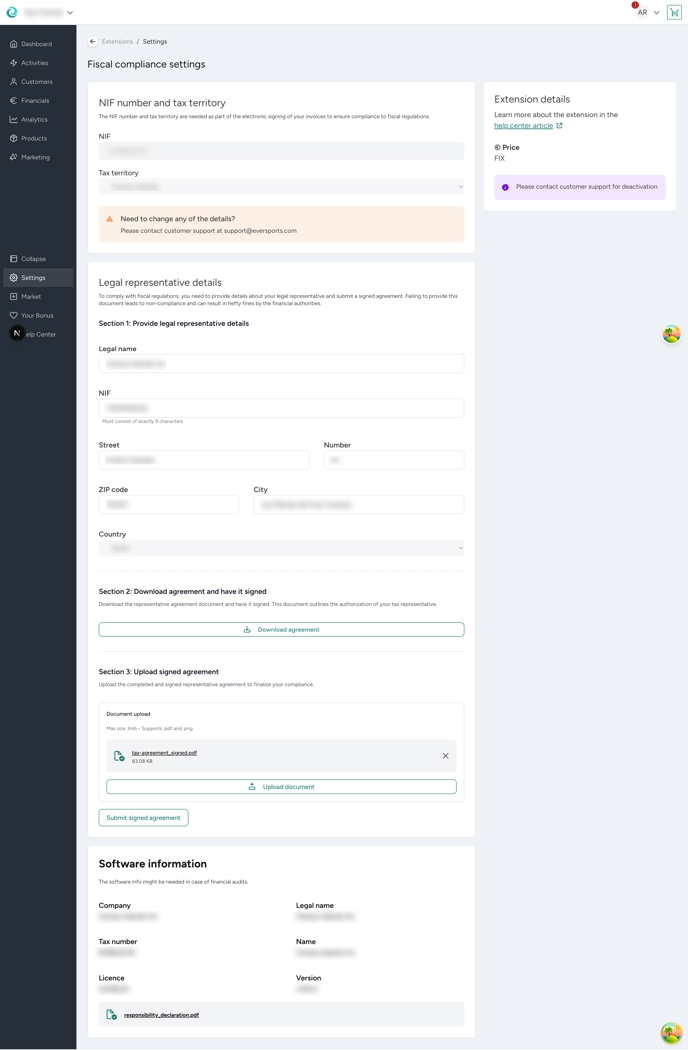The height and width of the screenshot is (1050, 688).
Task: Click the Products sidebar icon
Action: (14, 138)
